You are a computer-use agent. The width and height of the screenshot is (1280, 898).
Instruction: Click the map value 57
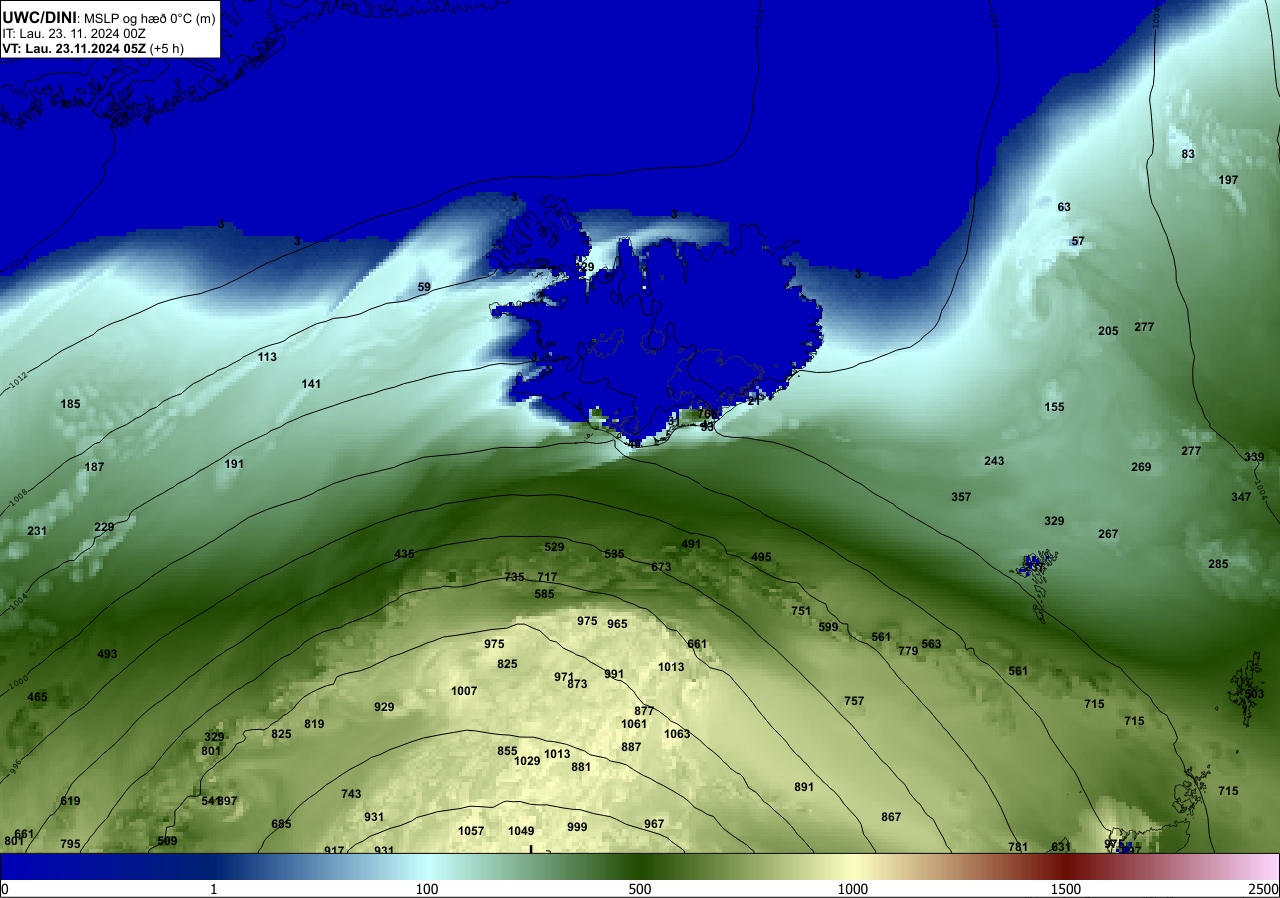coord(1078,241)
